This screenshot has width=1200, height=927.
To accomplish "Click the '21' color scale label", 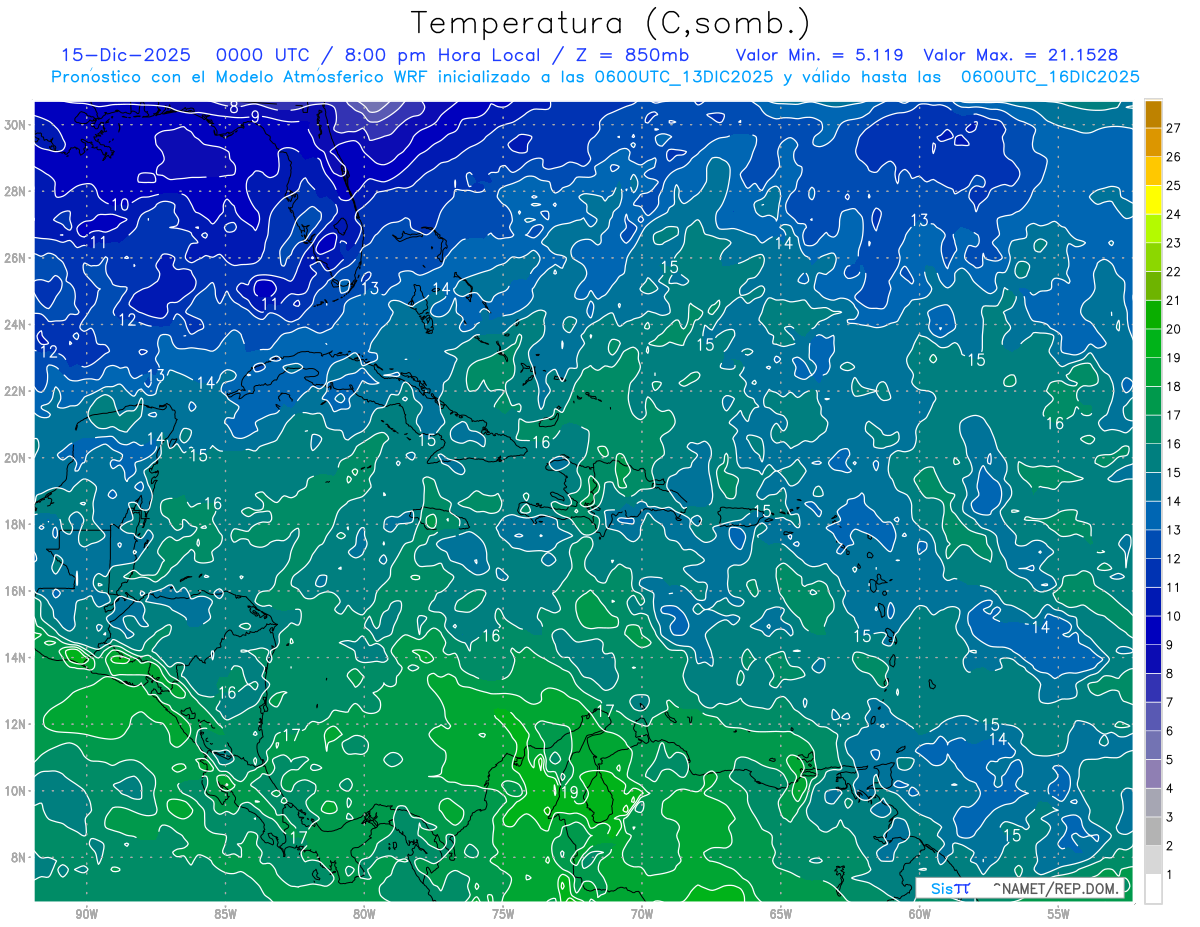I will (x=1174, y=300).
